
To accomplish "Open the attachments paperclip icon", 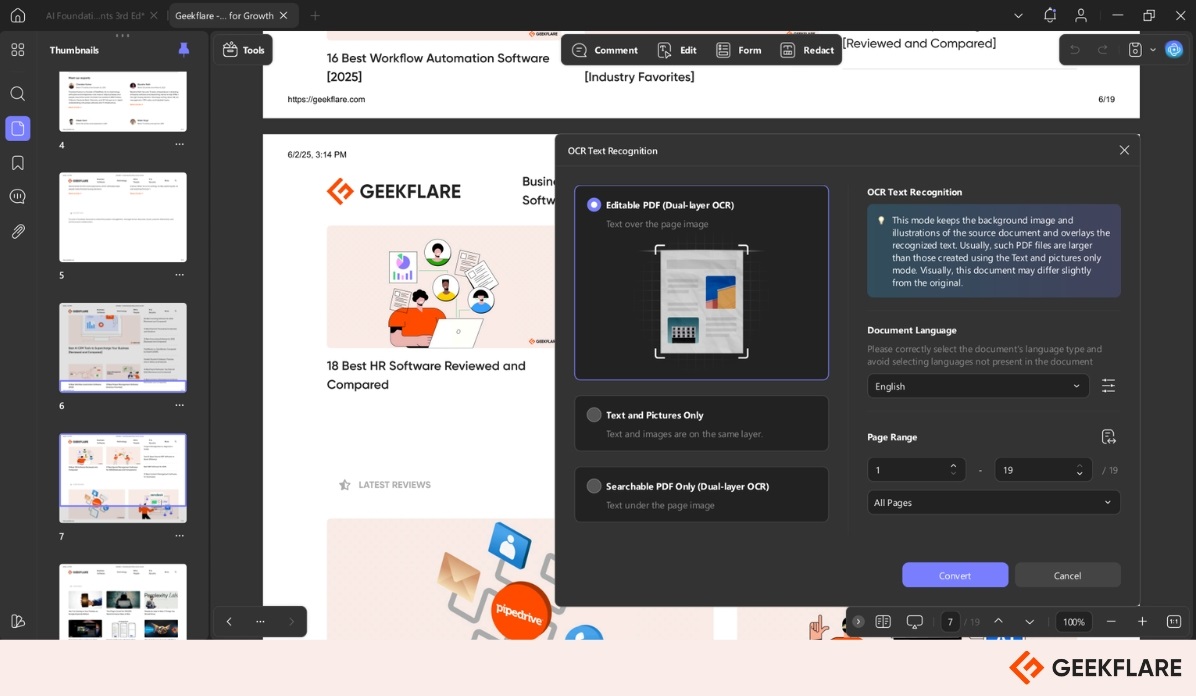I will [x=18, y=231].
